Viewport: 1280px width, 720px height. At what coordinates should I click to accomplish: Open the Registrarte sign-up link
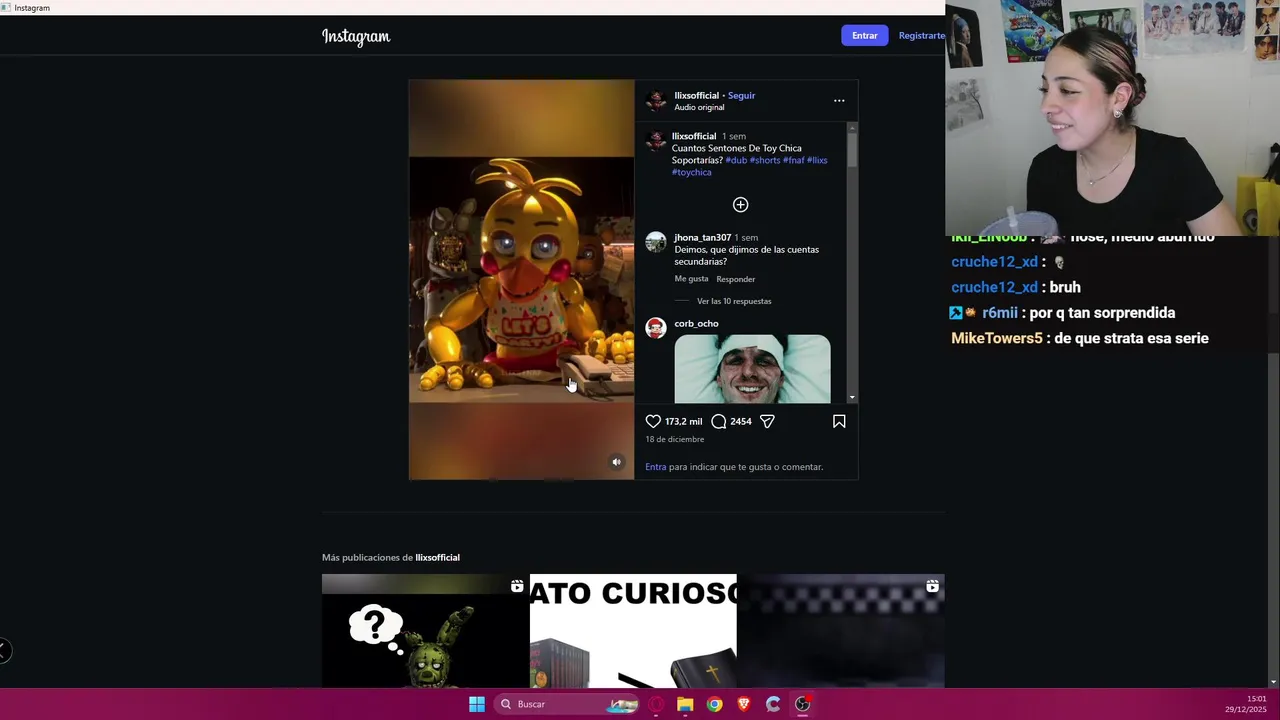921,35
